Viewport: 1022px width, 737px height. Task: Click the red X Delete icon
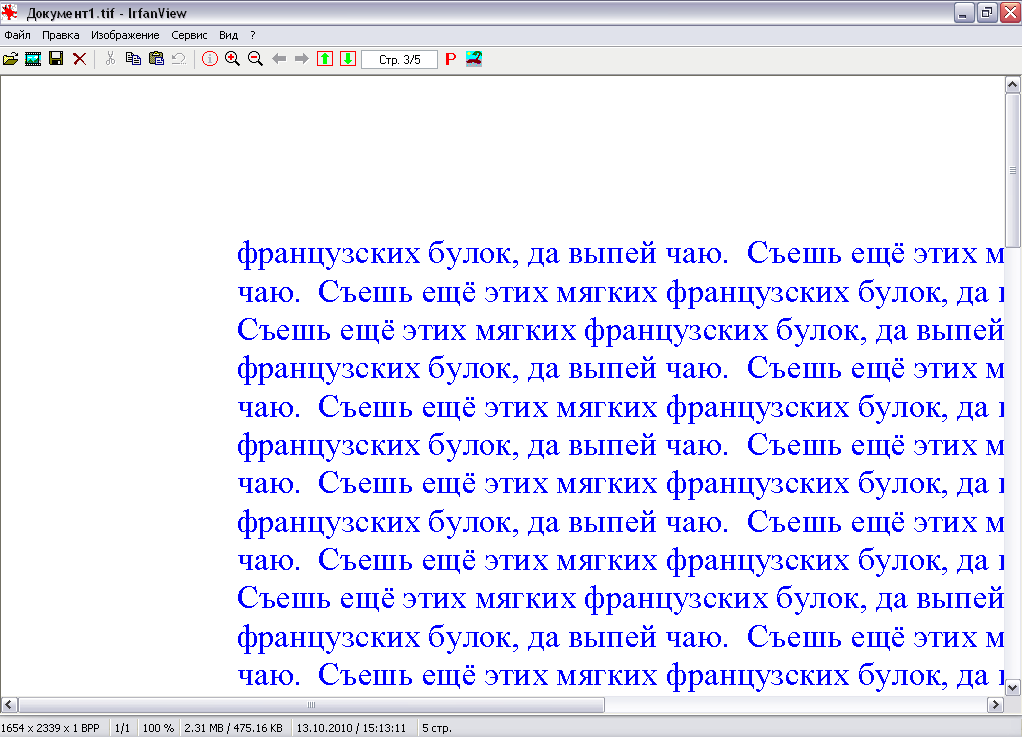pos(79,60)
